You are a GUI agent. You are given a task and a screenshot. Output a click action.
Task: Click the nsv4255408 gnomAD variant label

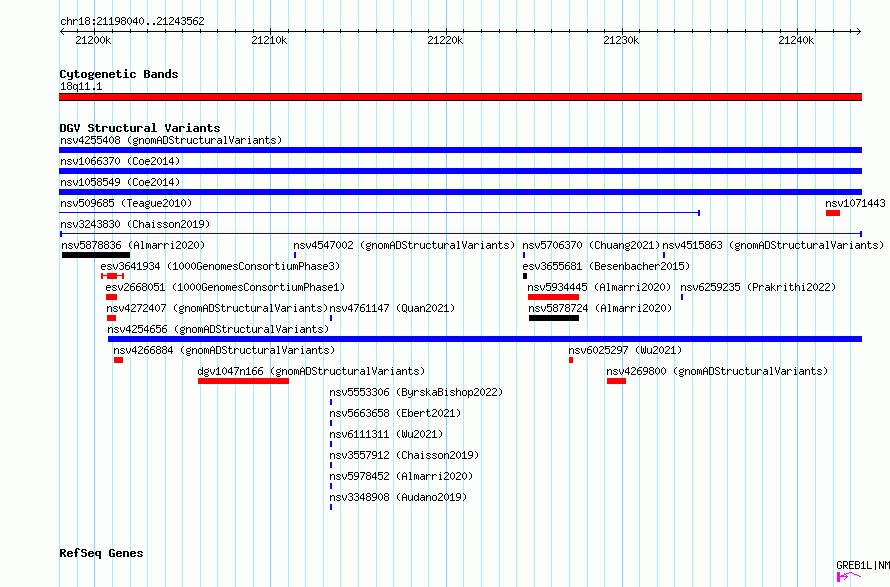(171, 140)
